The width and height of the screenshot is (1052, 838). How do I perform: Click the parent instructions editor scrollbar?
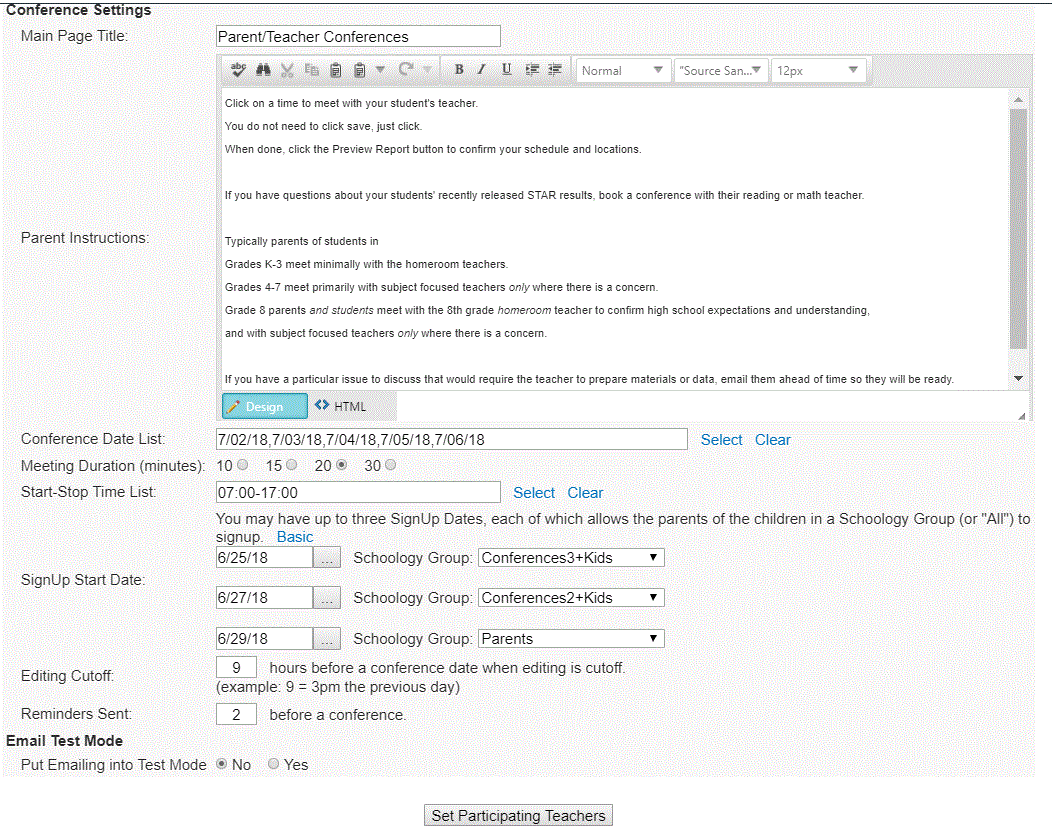1018,228
